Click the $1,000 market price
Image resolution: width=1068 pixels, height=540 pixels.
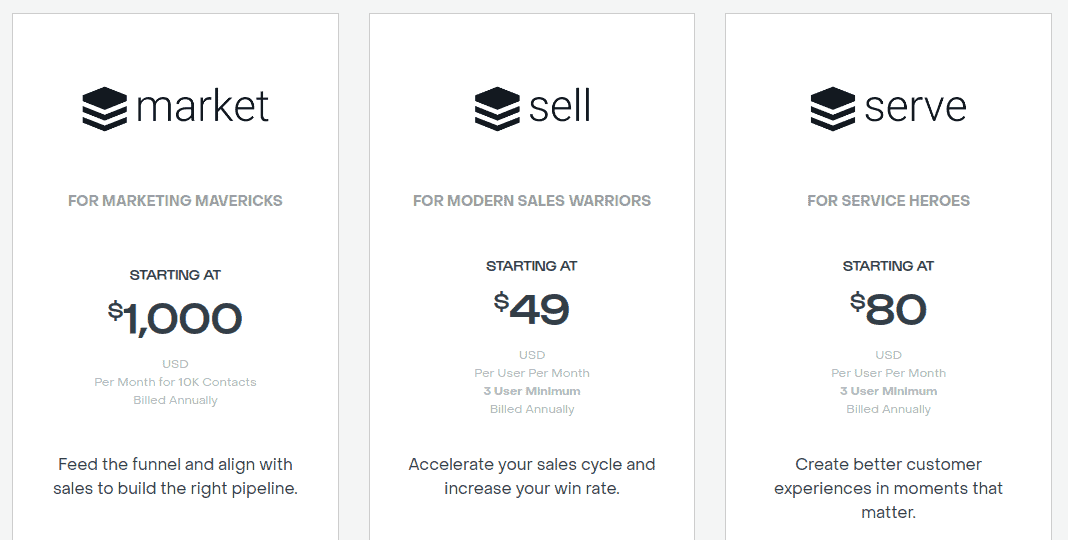coord(175,318)
